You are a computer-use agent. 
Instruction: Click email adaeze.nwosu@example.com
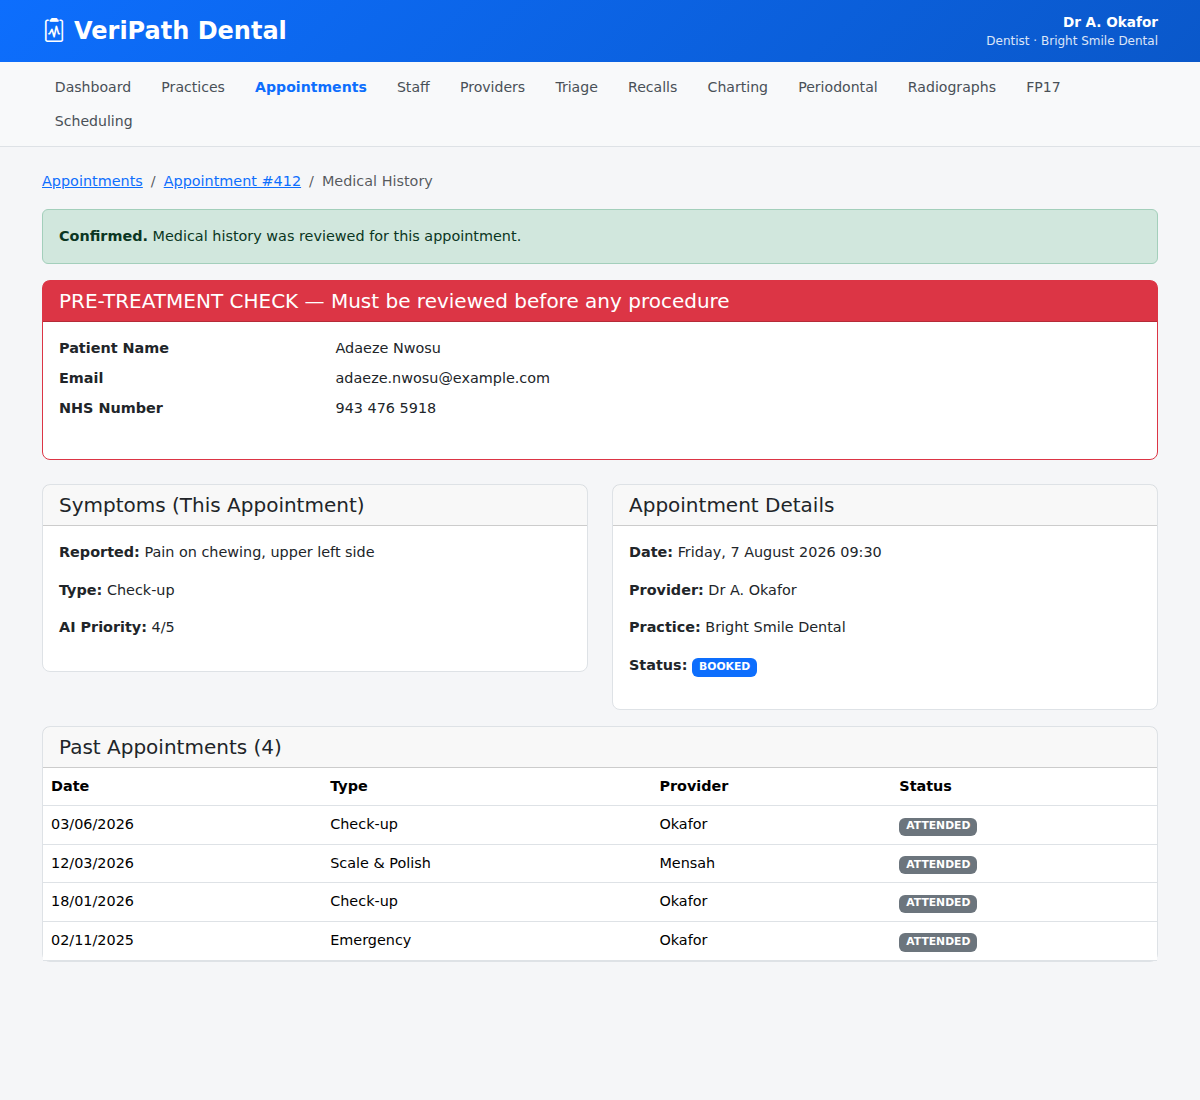click(442, 378)
